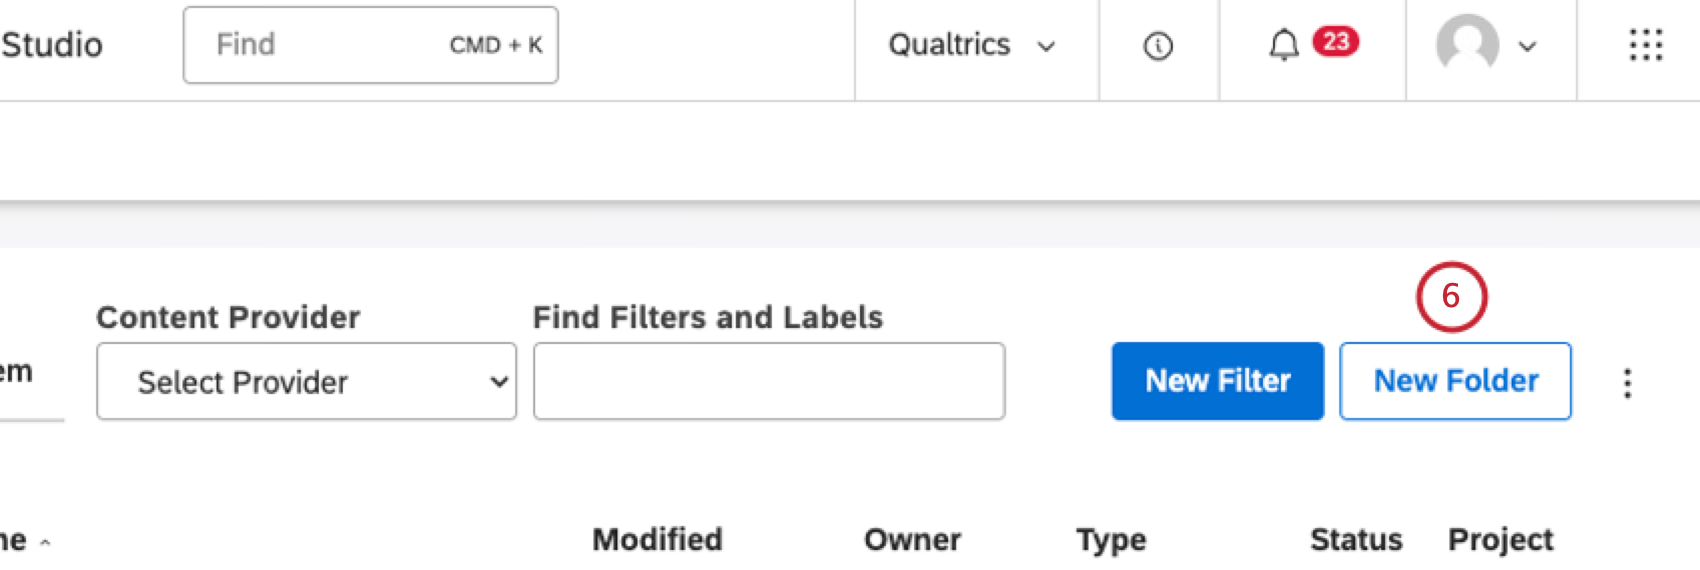This screenshot has width=1700, height=570.
Task: Open the app grid launcher
Action: [x=1645, y=45]
